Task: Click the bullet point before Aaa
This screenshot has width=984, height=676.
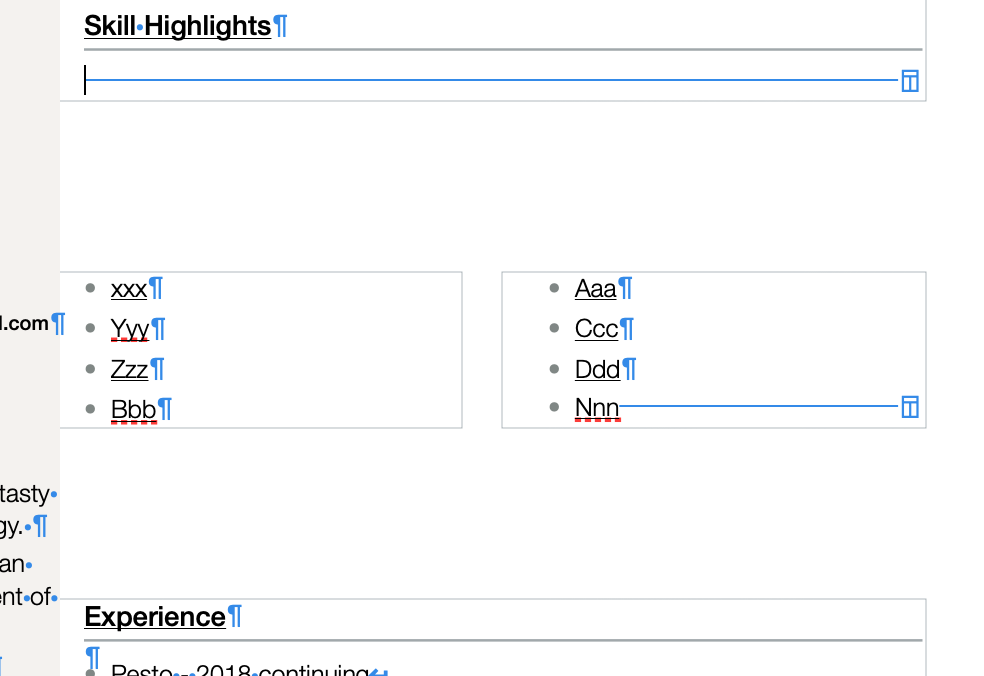Action: (x=555, y=288)
